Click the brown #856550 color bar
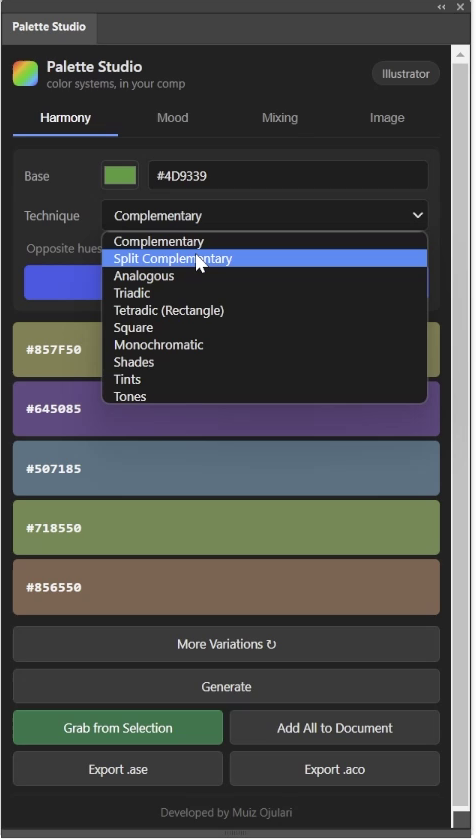 click(x=226, y=587)
